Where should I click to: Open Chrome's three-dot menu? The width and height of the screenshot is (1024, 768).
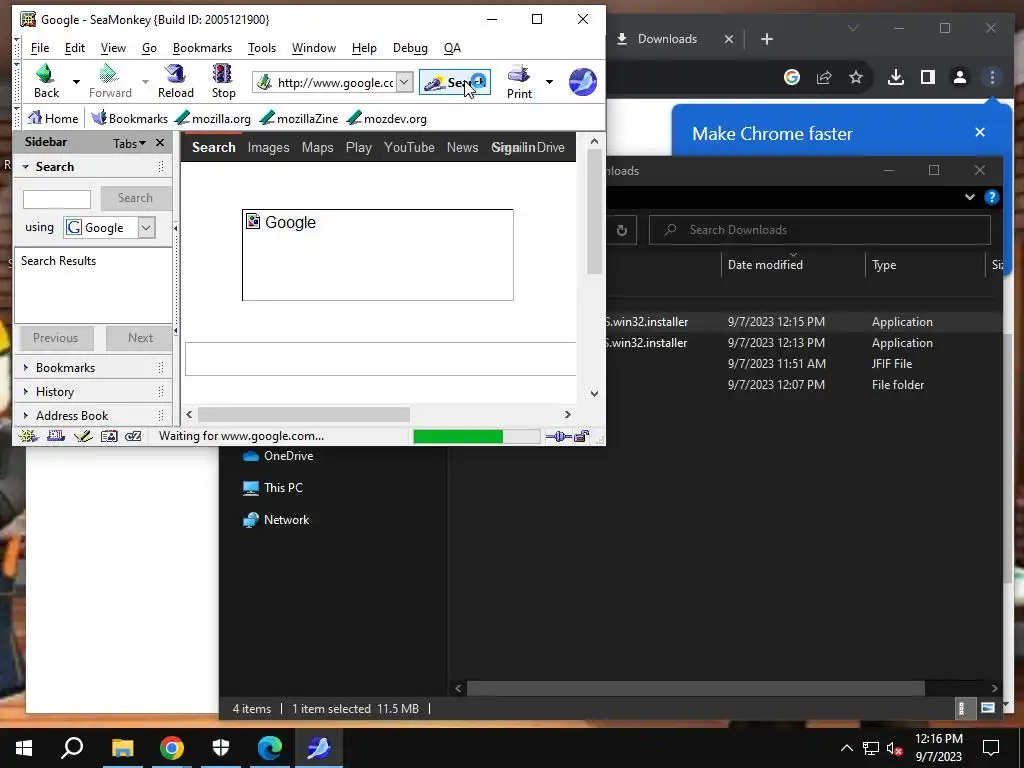(x=992, y=77)
